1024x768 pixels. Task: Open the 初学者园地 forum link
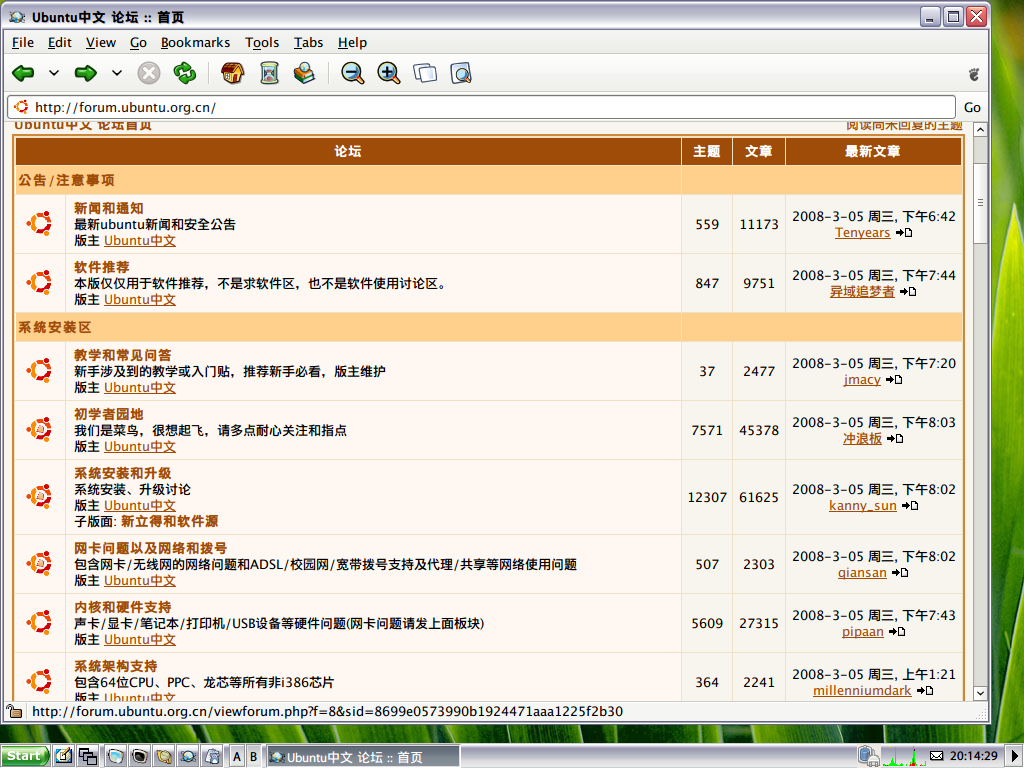(x=108, y=414)
